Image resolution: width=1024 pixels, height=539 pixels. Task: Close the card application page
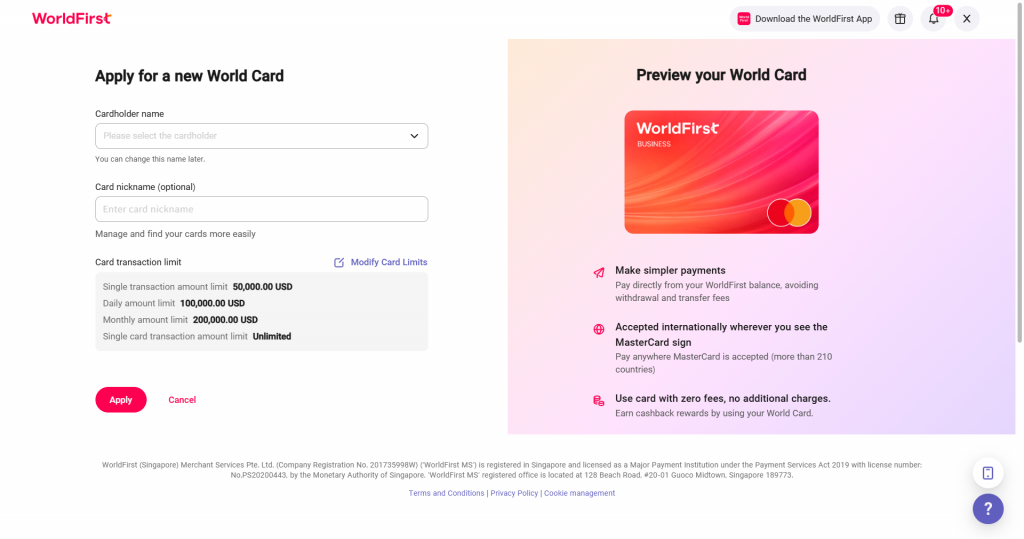966,18
